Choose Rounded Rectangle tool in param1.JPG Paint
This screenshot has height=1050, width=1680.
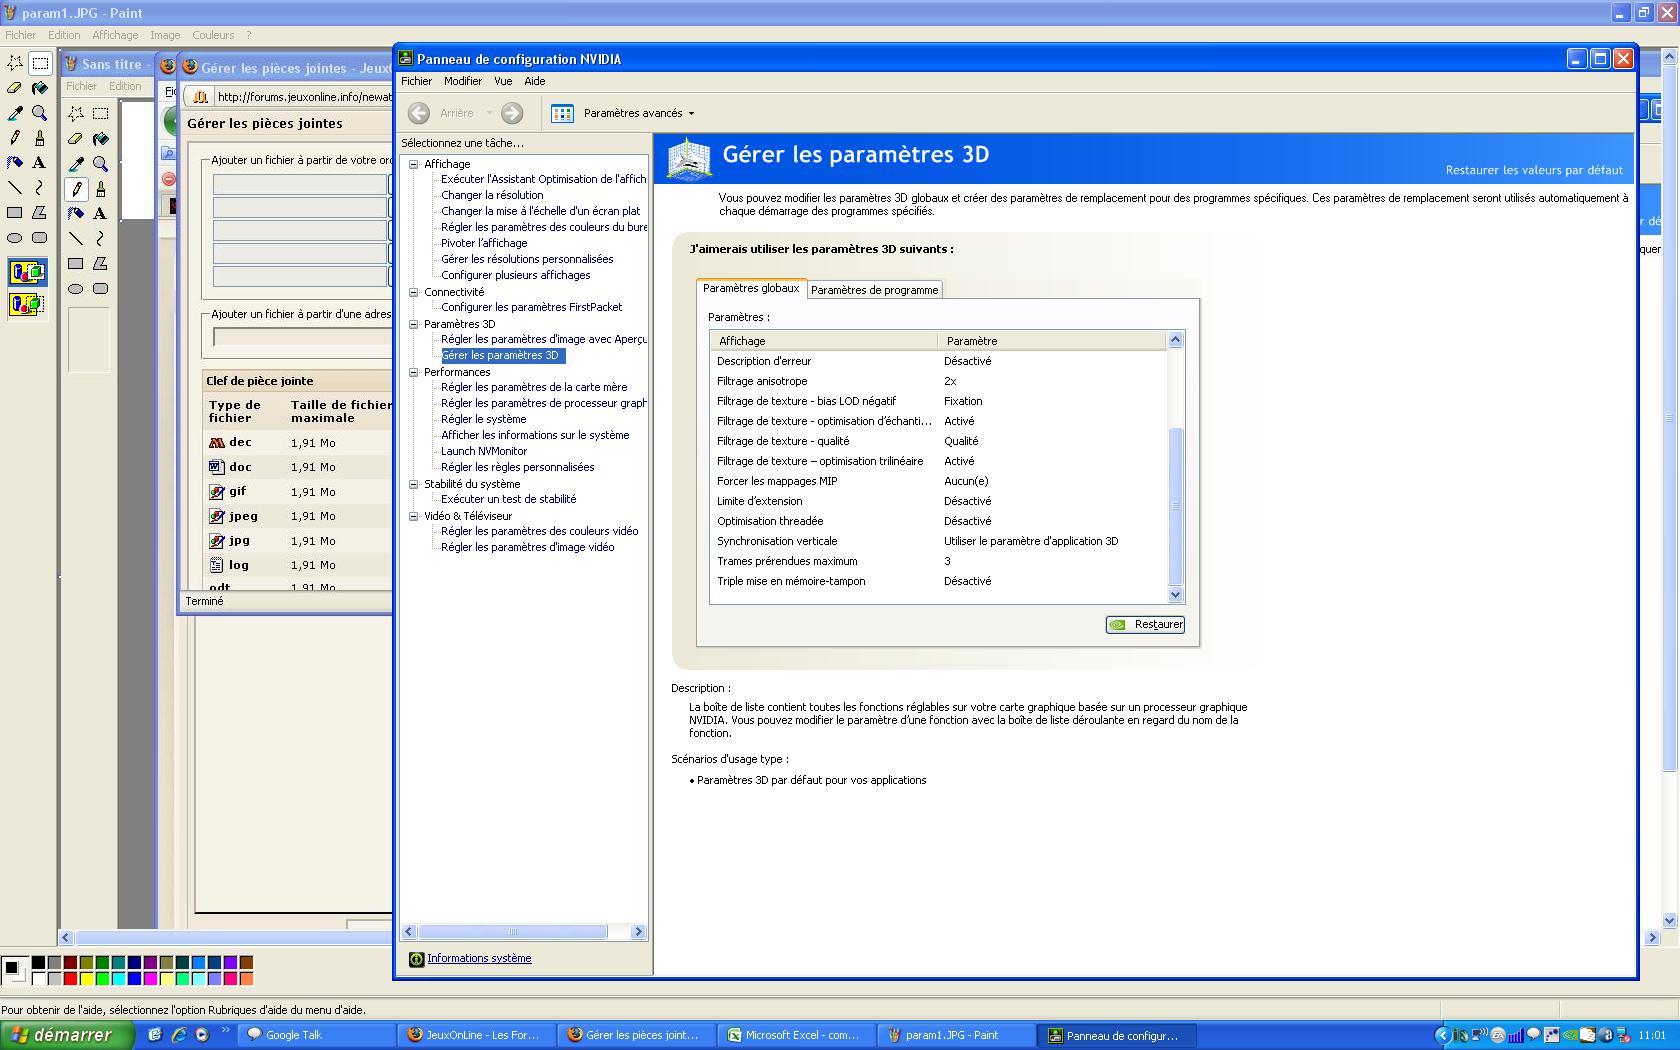(x=40, y=237)
